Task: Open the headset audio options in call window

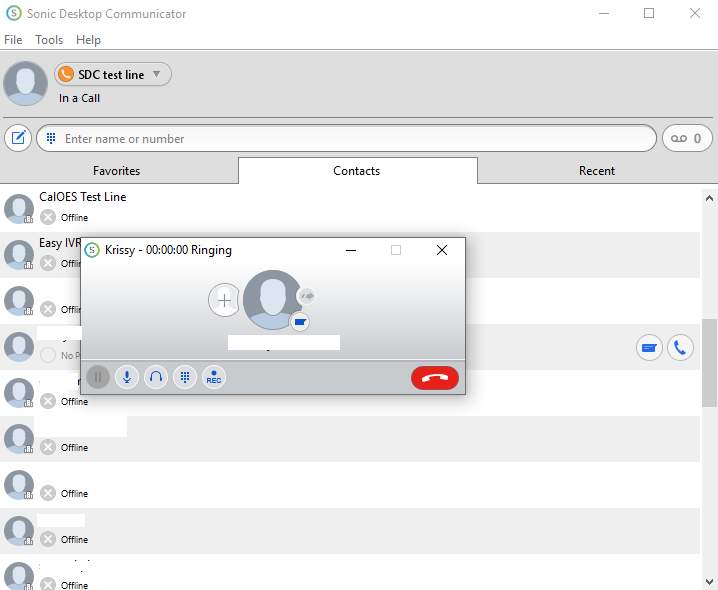Action: (156, 377)
